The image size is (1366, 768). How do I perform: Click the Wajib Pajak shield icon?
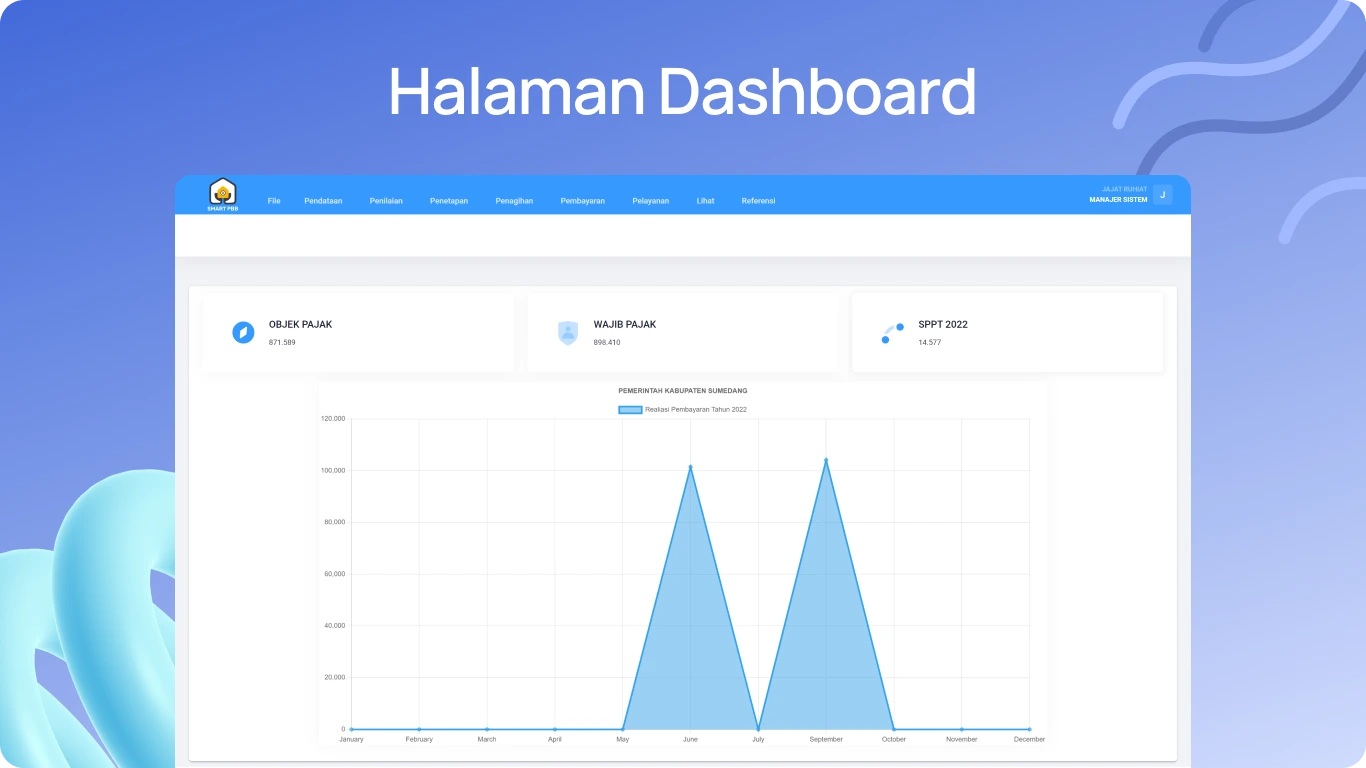[568, 333]
